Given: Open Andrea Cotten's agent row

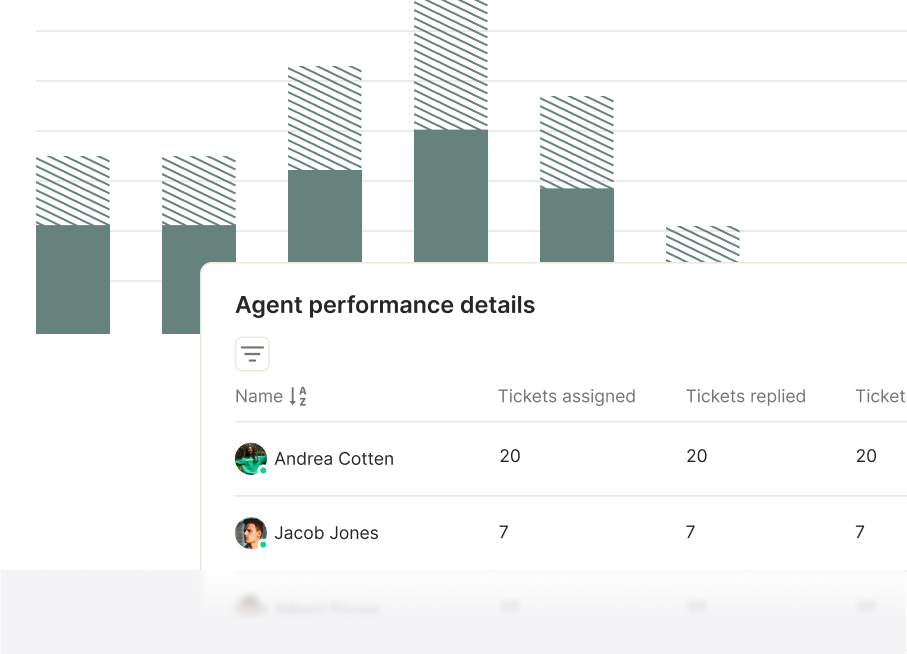Looking at the screenshot, I should click(571, 459).
